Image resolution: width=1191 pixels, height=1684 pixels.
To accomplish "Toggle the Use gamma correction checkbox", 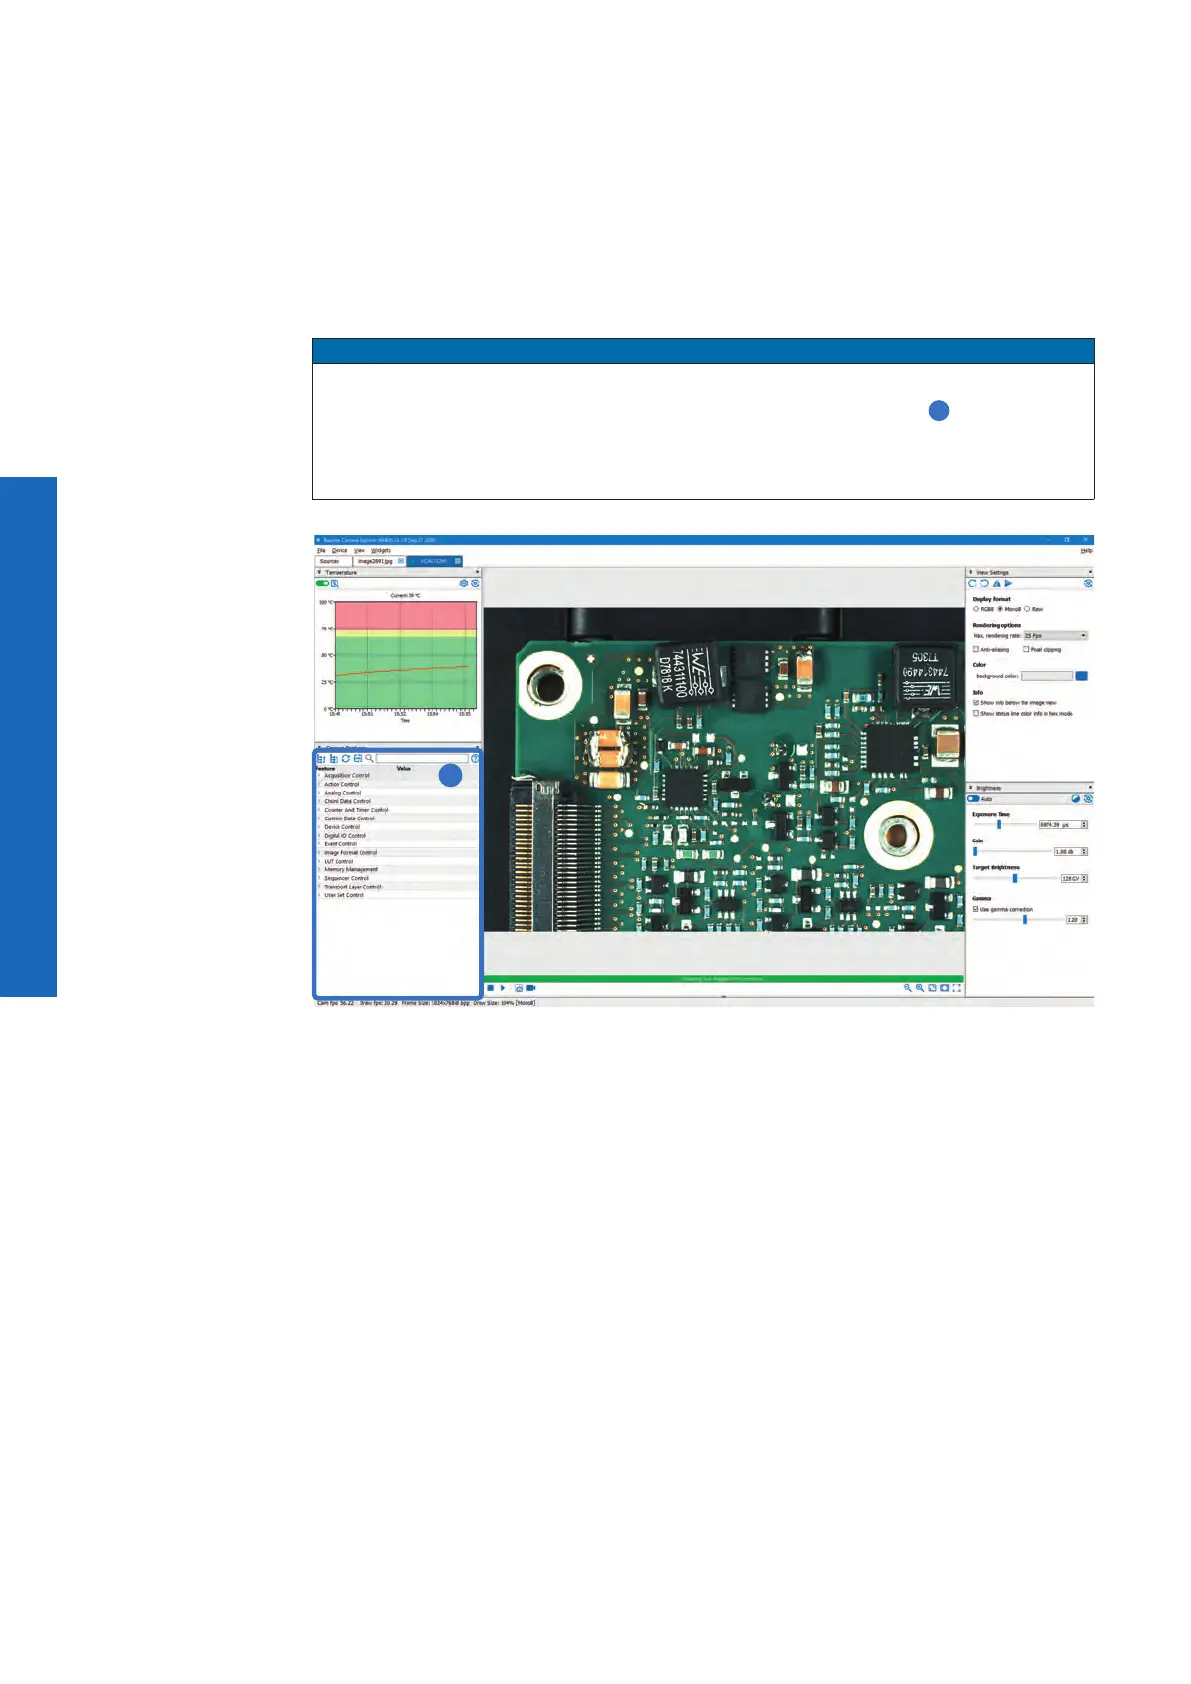I will tap(976, 910).
